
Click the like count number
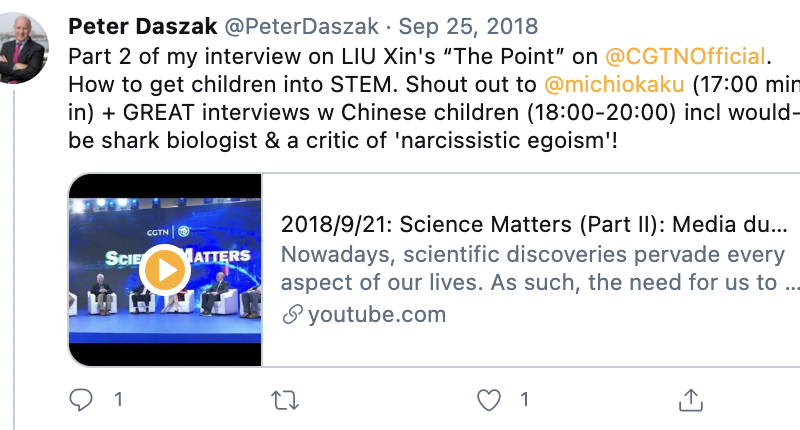(x=525, y=400)
